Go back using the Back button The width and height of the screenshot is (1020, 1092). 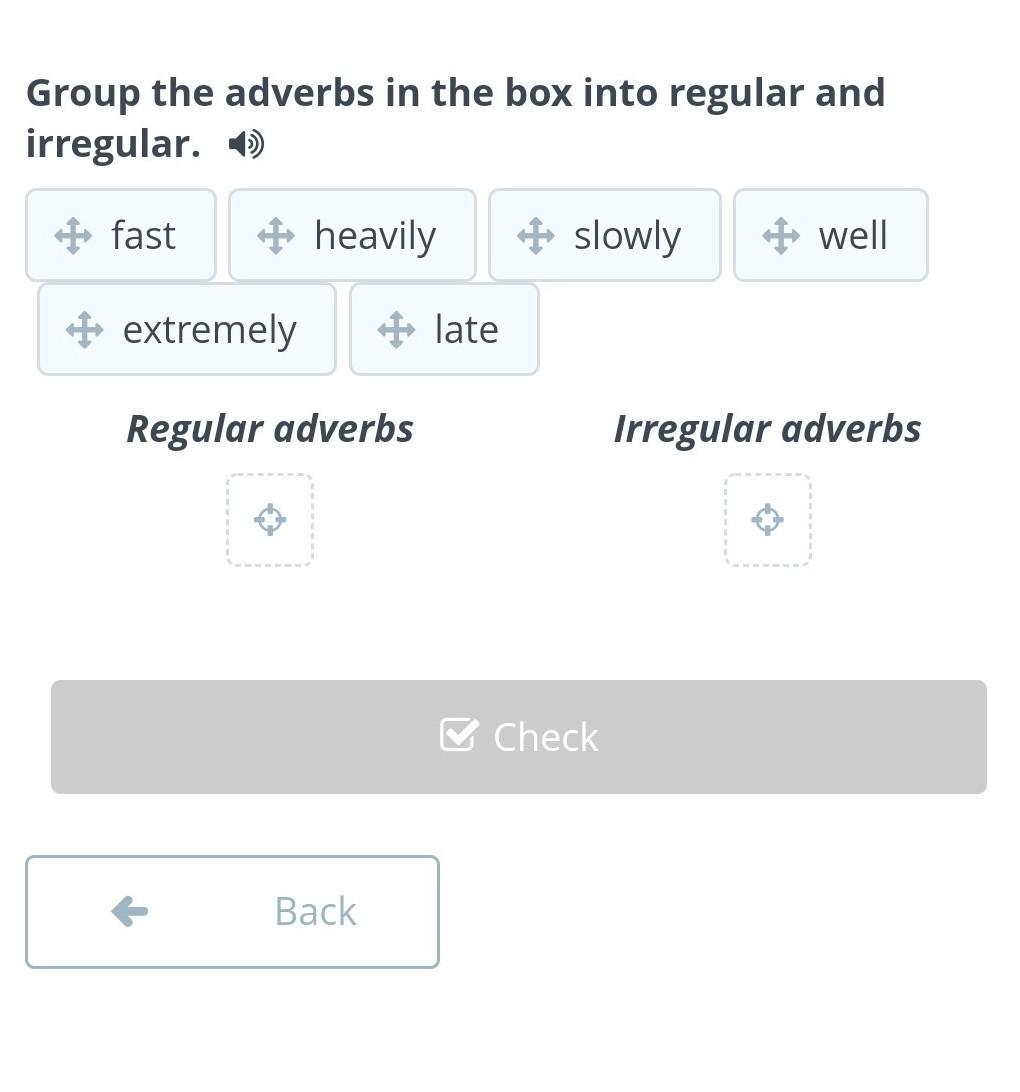pyautogui.click(x=232, y=912)
